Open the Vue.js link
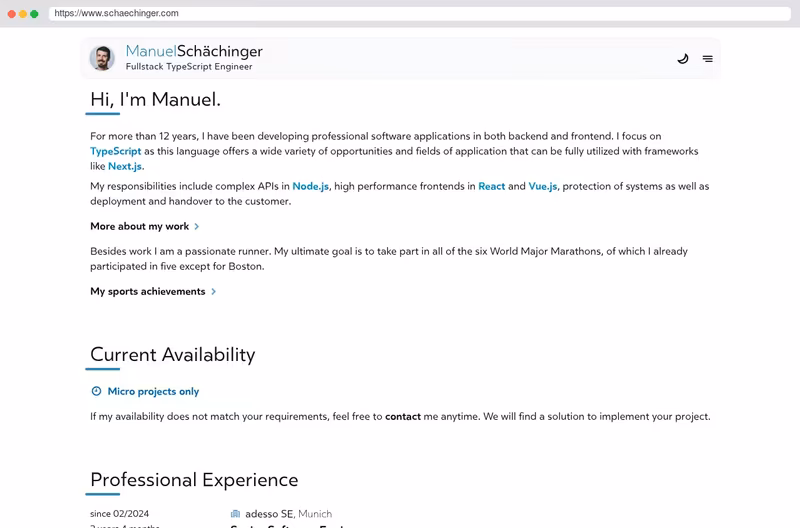Viewport: 800px width, 528px height. pyautogui.click(x=543, y=186)
